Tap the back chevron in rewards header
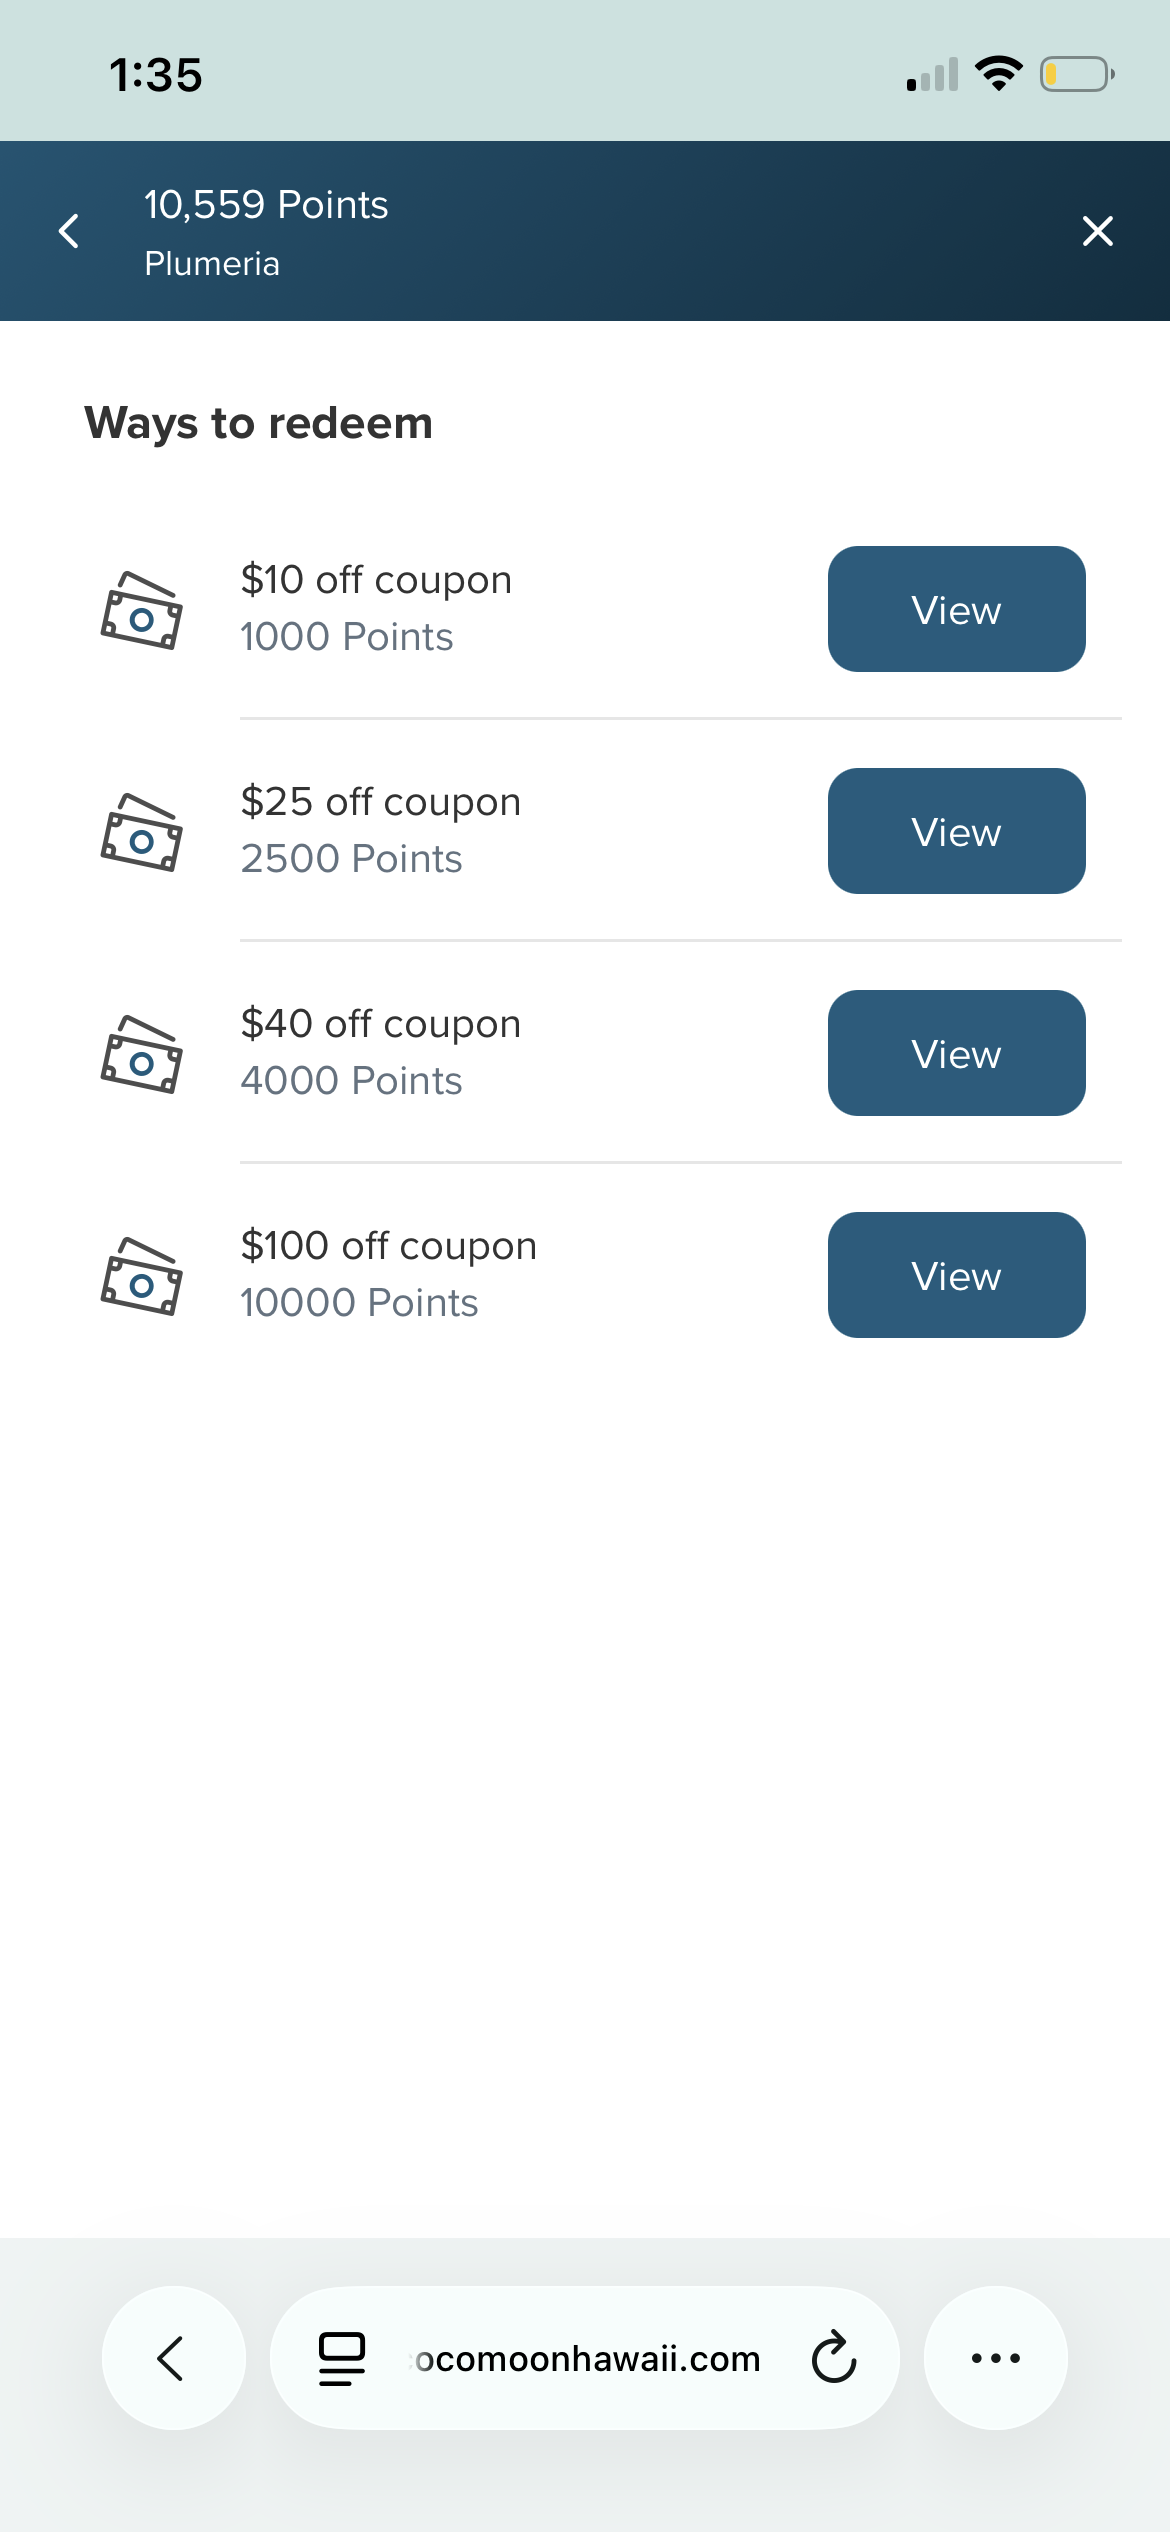Viewport: 1170px width, 2532px height. click(x=69, y=231)
